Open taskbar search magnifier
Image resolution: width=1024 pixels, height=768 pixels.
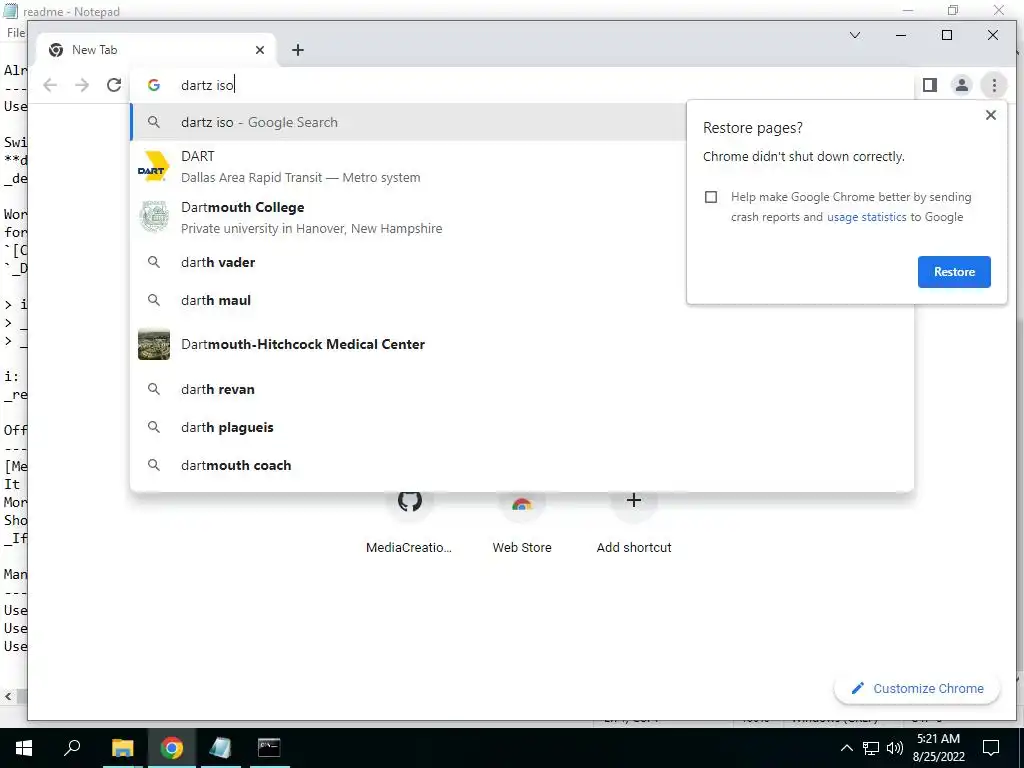[72, 748]
